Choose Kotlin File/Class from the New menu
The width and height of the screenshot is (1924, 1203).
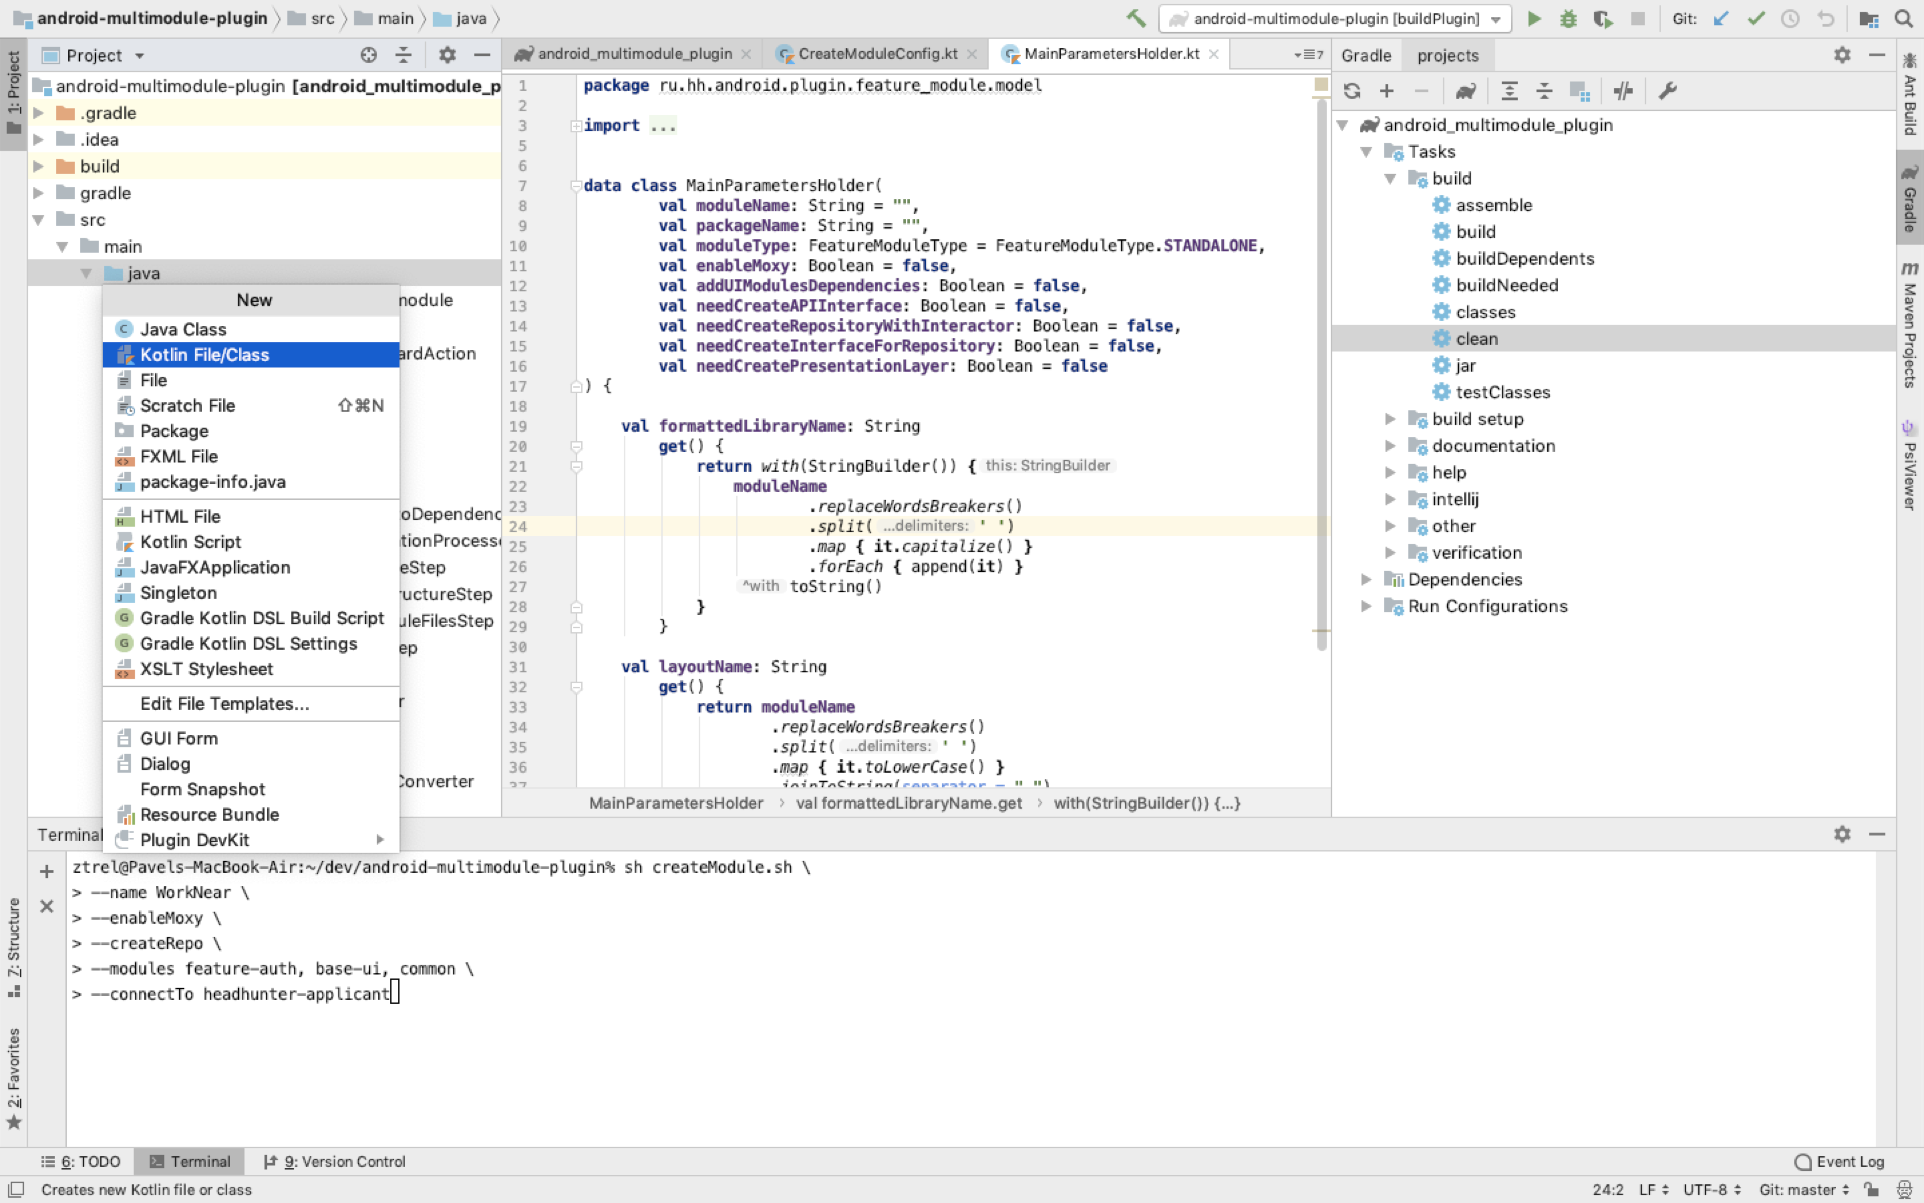click(x=251, y=355)
